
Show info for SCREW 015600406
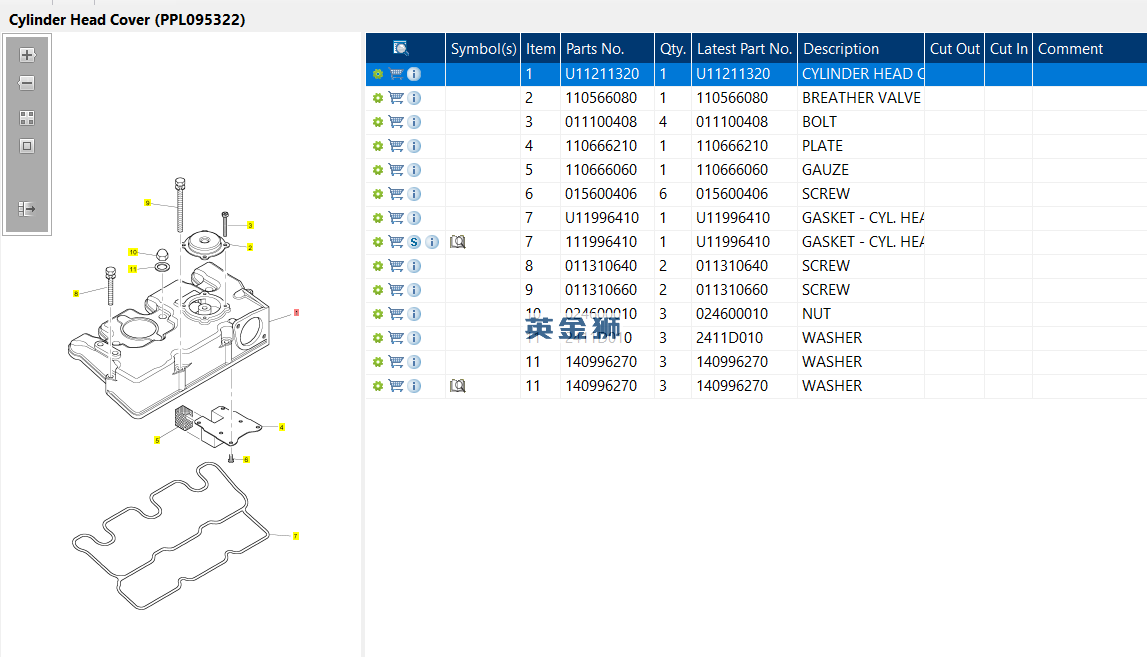coord(414,194)
